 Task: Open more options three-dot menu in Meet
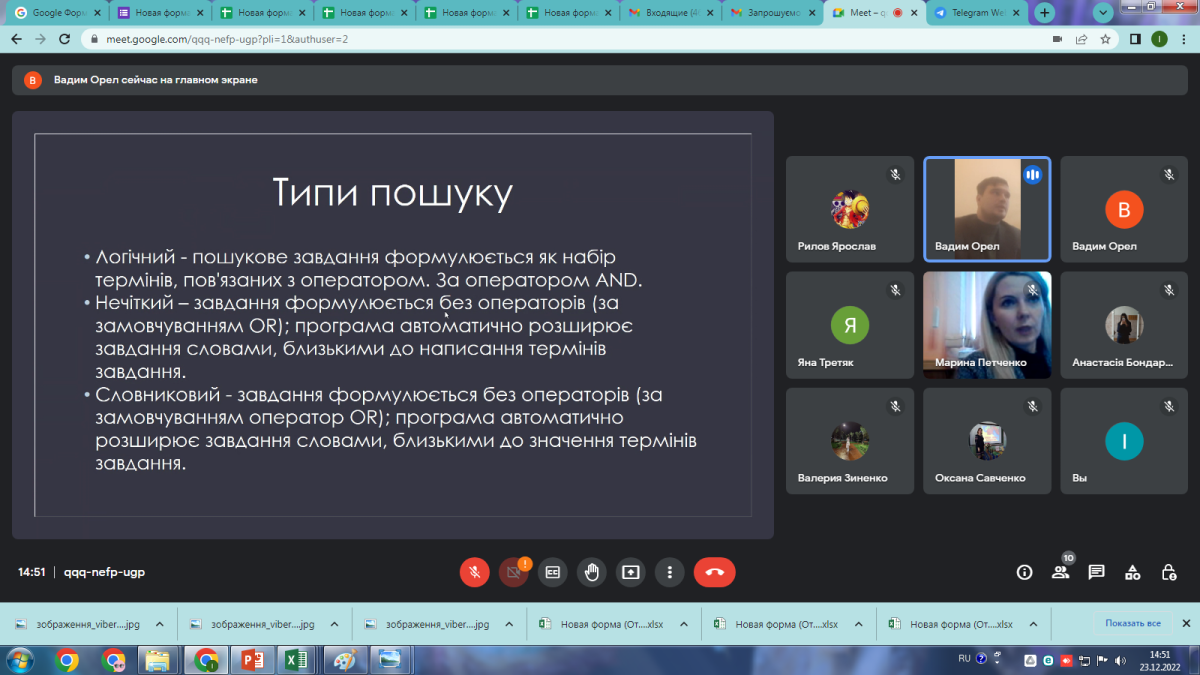[669, 572]
